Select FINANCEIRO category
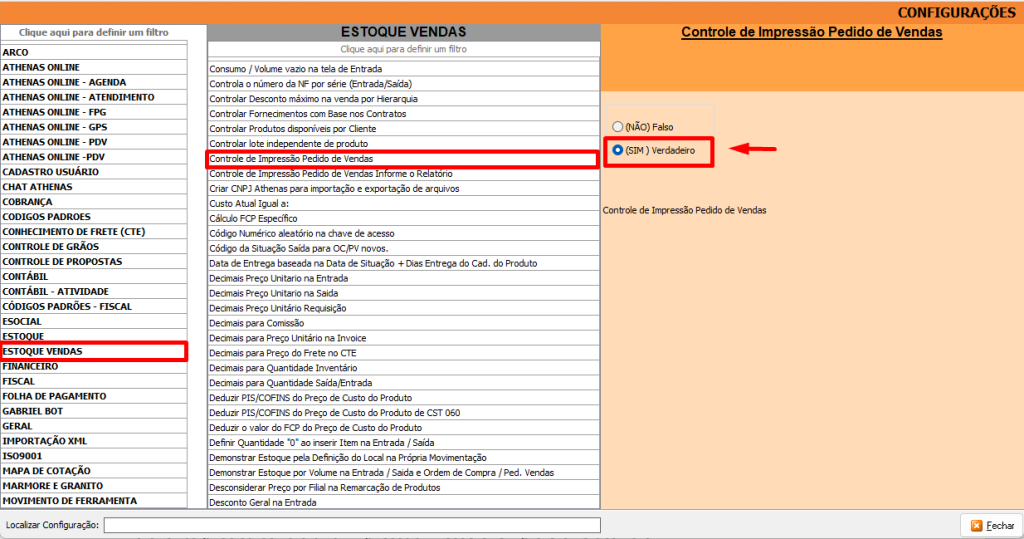 tap(93, 367)
